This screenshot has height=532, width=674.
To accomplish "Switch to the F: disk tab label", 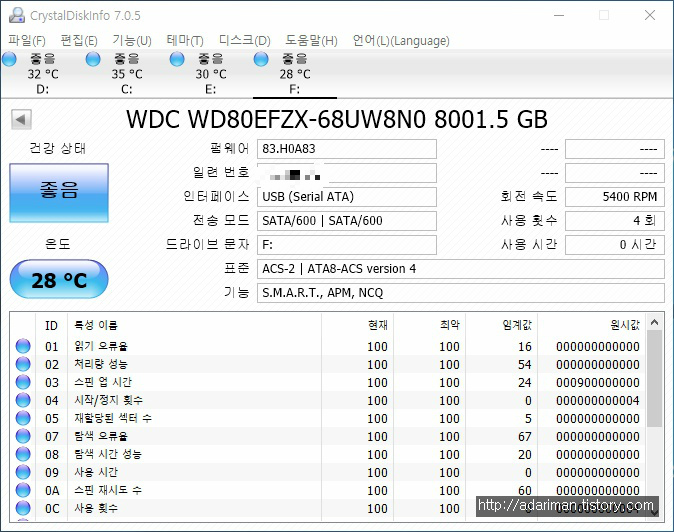I will (294, 89).
